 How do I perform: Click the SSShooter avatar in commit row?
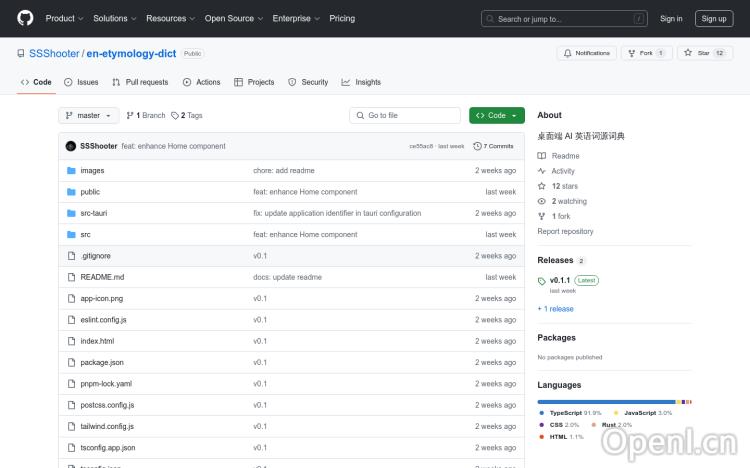[x=71, y=146]
